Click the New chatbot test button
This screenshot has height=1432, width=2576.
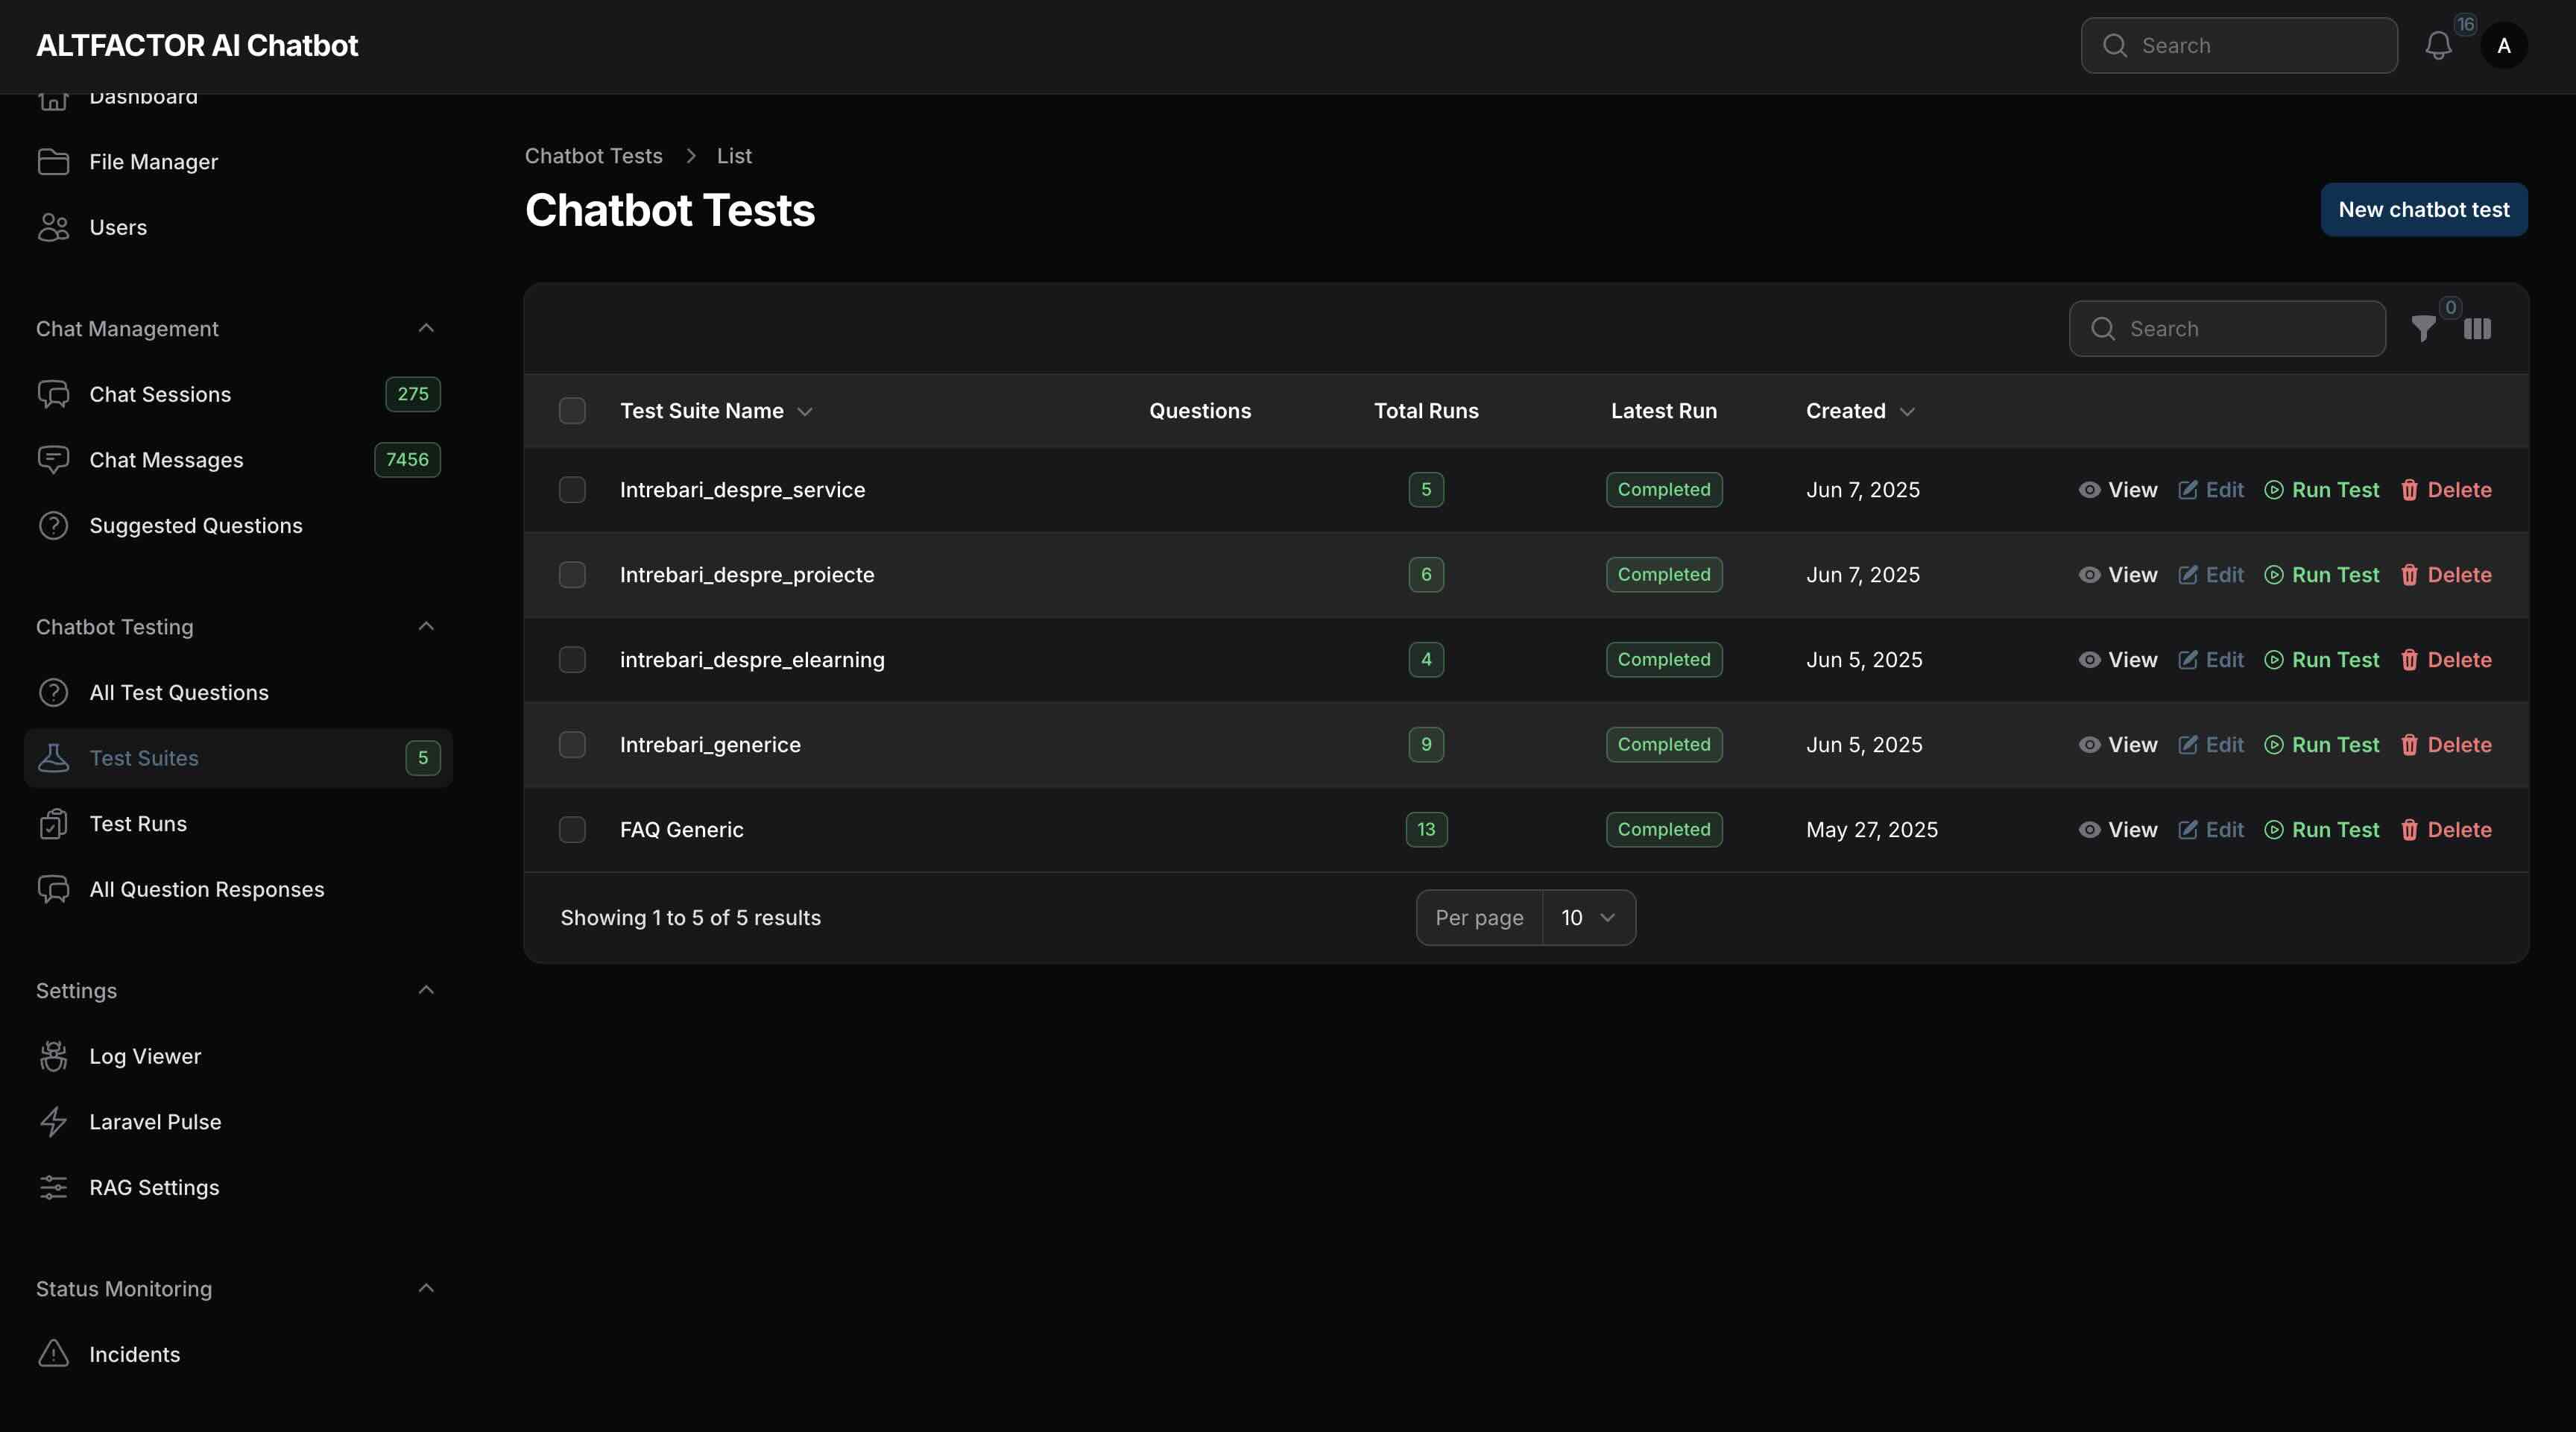pos(2424,209)
